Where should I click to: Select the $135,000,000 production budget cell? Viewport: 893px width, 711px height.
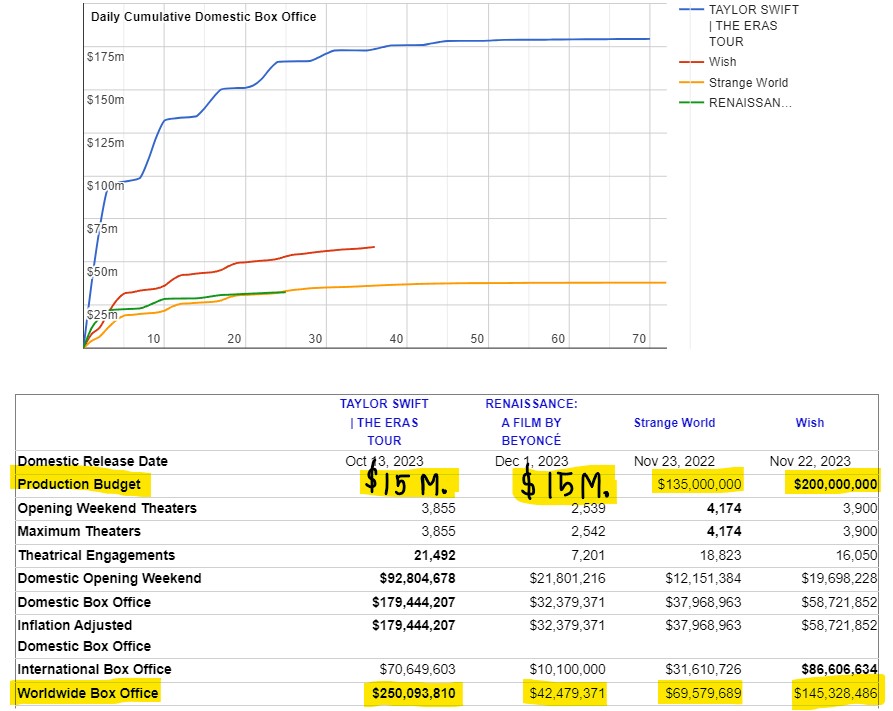coord(697,485)
